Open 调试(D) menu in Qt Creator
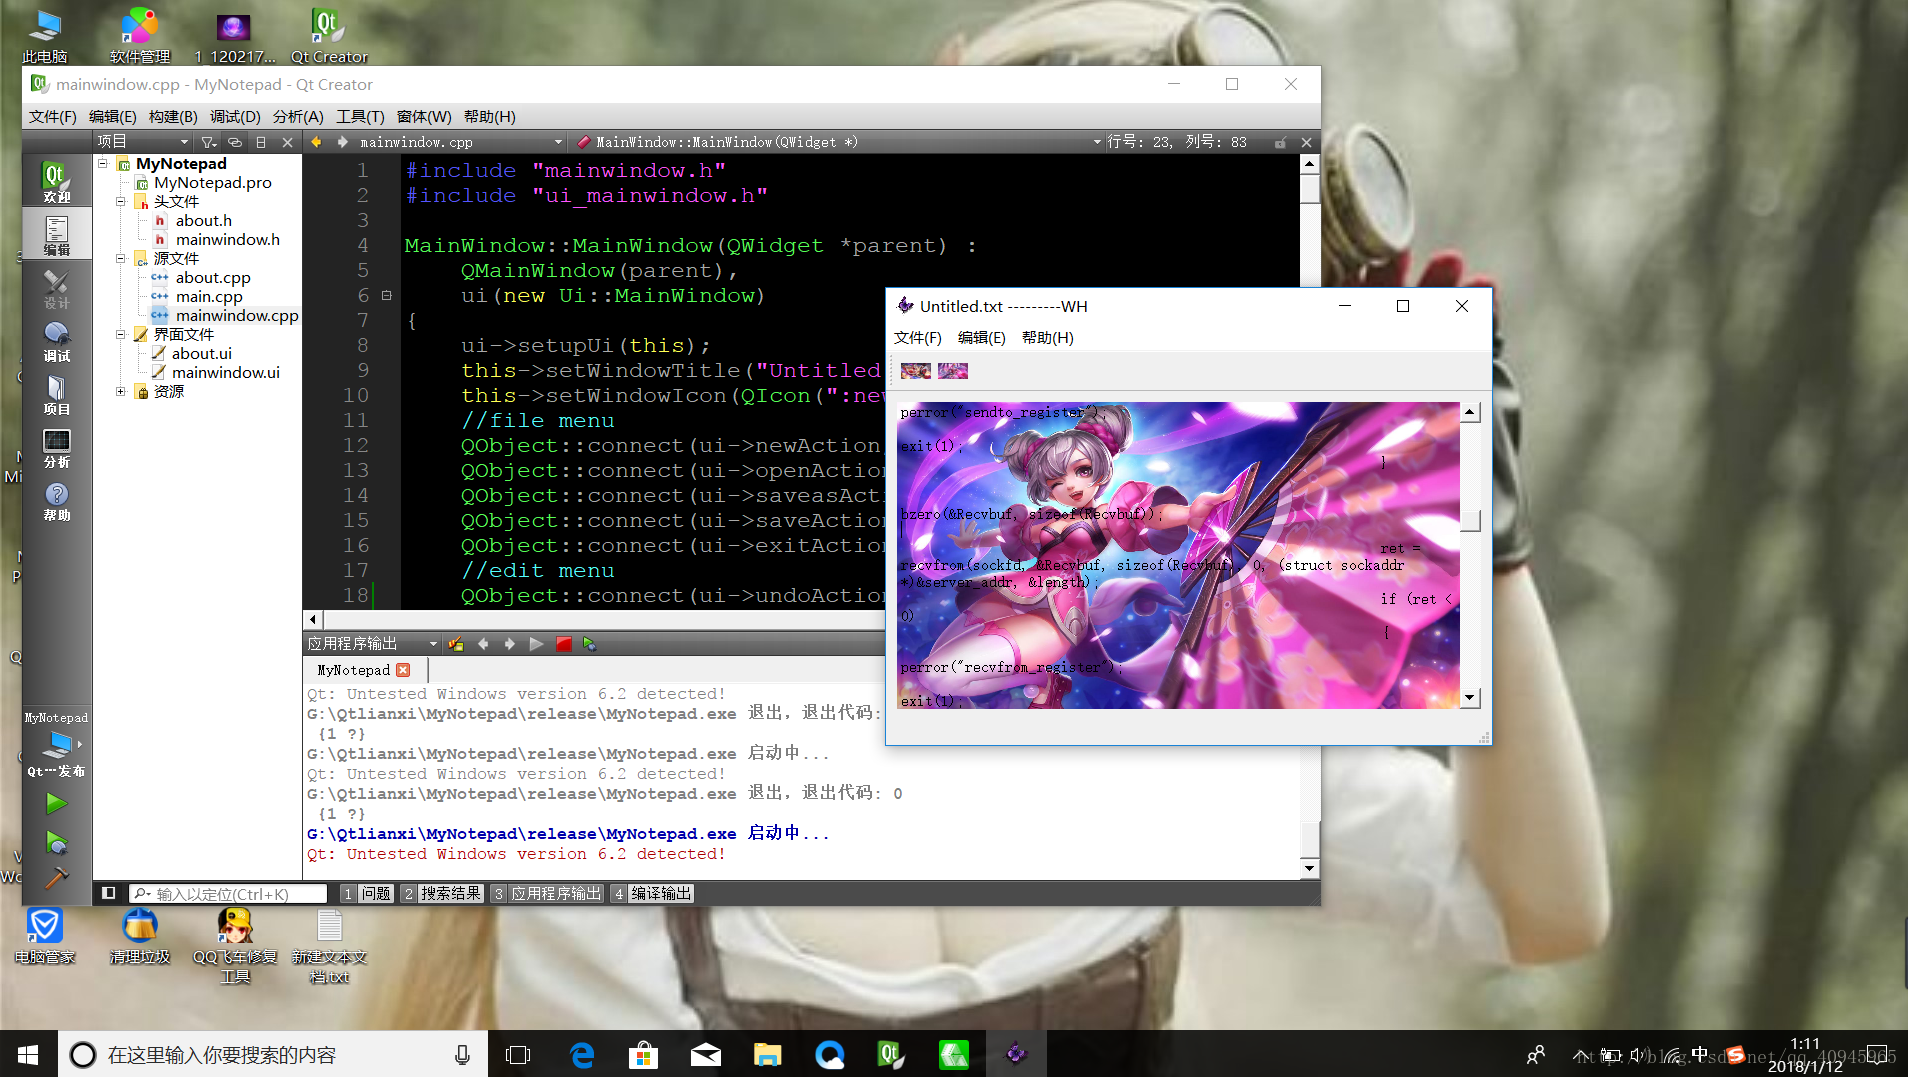 pyautogui.click(x=235, y=117)
